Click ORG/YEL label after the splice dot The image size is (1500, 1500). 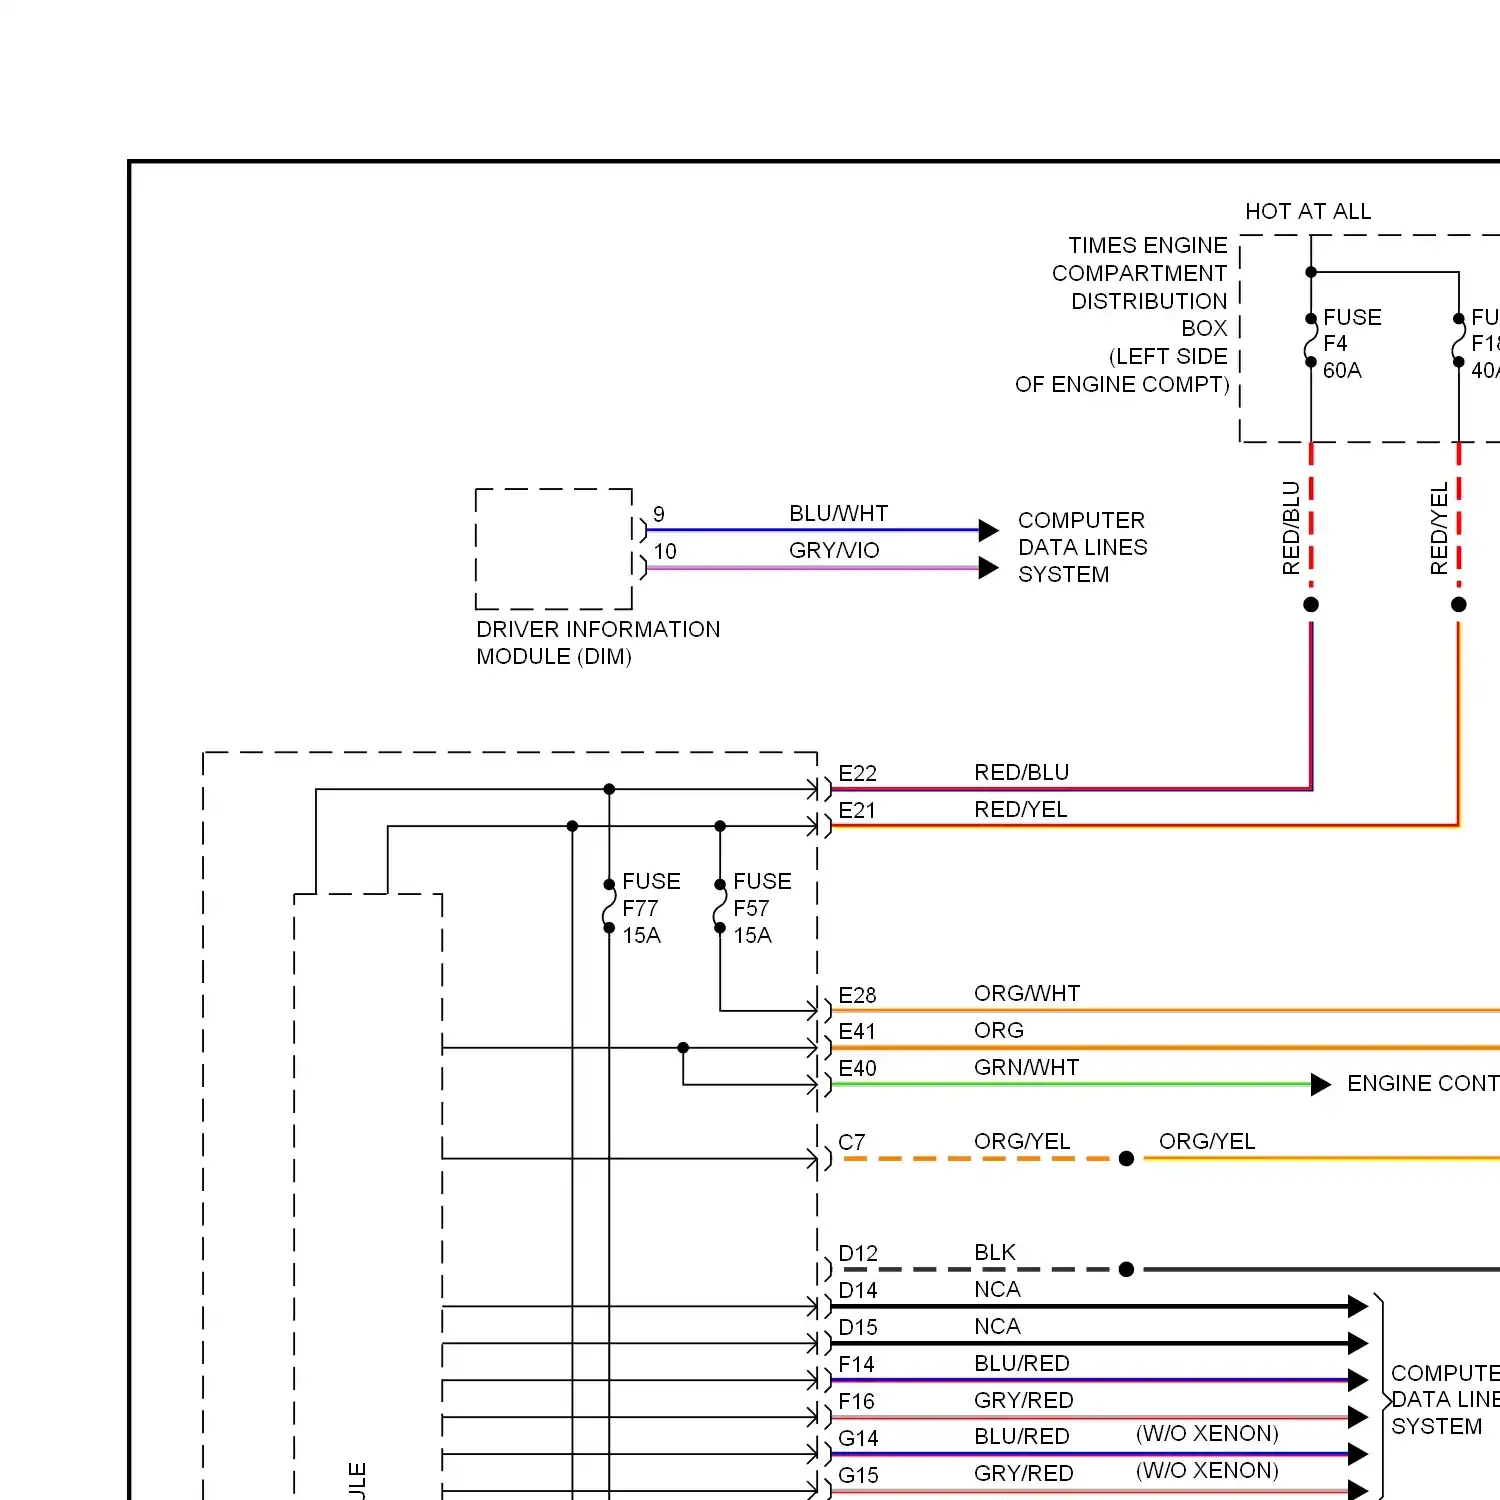tap(1207, 1141)
